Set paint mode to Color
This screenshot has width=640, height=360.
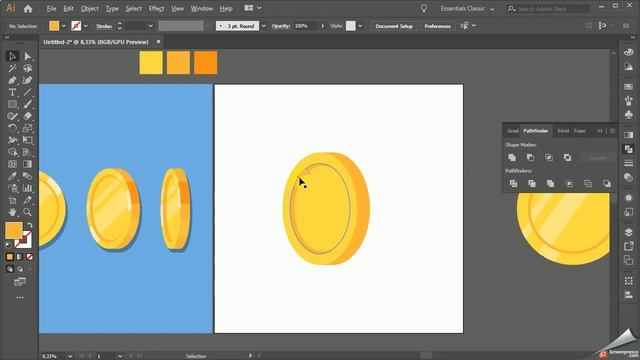click(9, 257)
